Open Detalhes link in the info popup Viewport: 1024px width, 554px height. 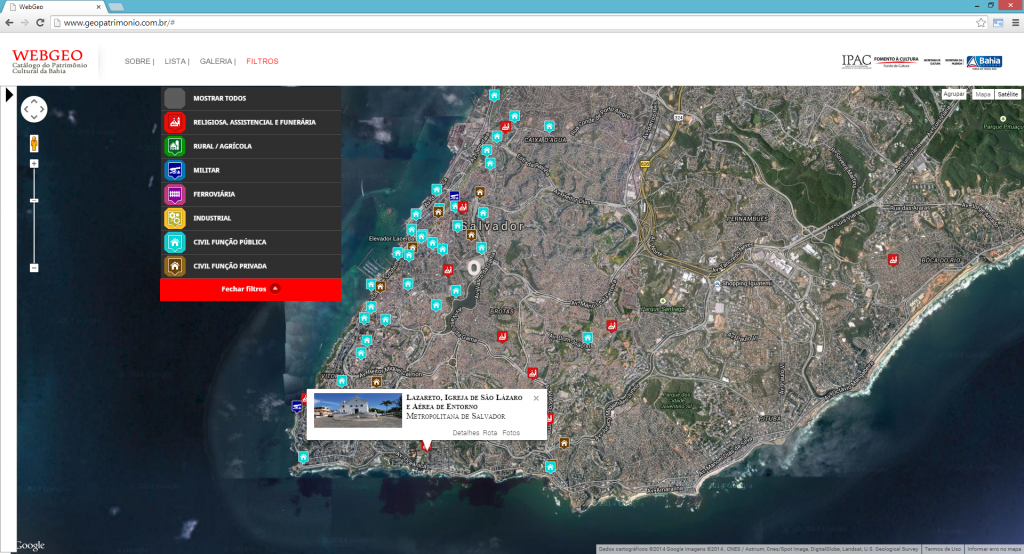point(466,432)
